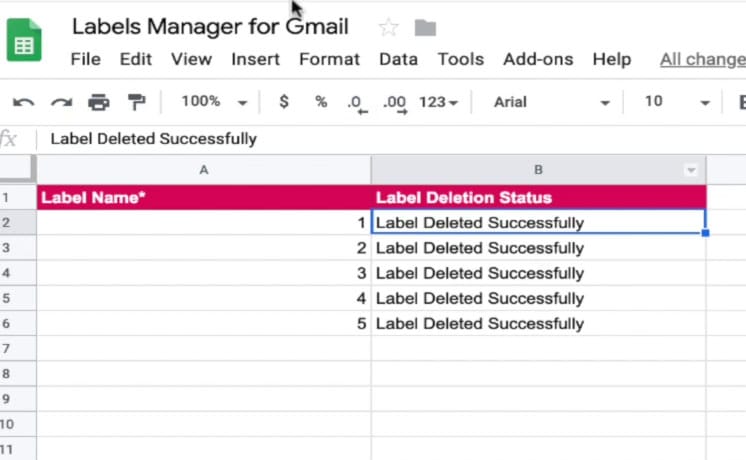The width and height of the screenshot is (746, 460).
Task: Select row 10 header
Action: [x=18, y=424]
